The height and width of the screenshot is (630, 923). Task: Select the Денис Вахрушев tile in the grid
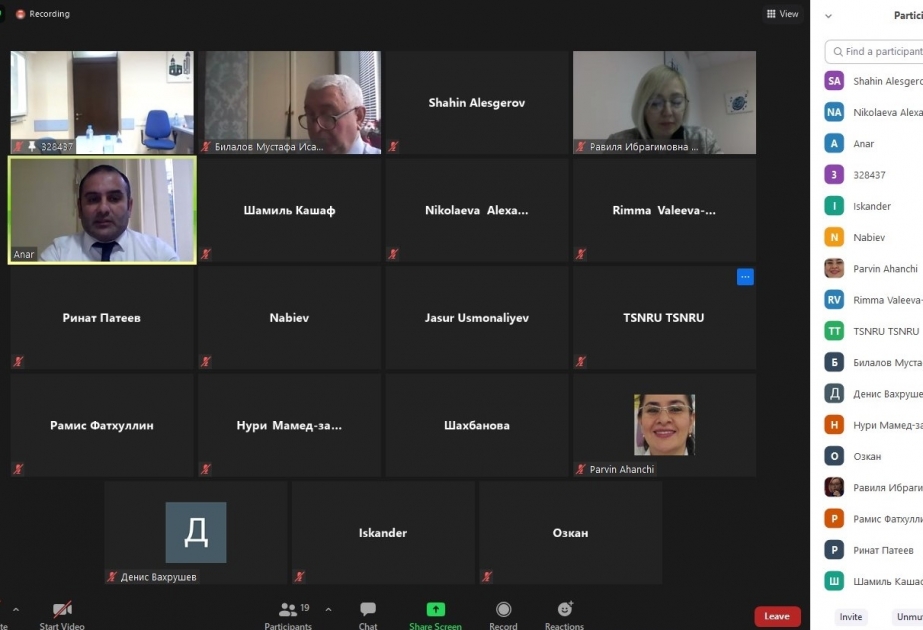196,533
